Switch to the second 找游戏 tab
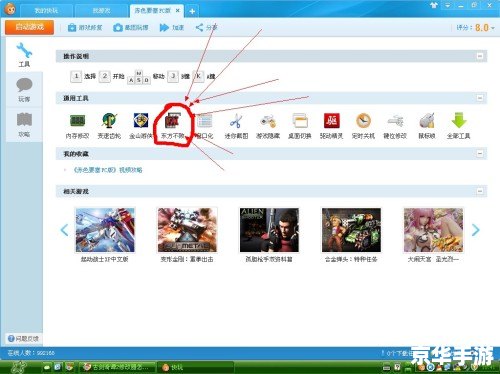Viewport: 500px width, 374px height. [x=101, y=11]
